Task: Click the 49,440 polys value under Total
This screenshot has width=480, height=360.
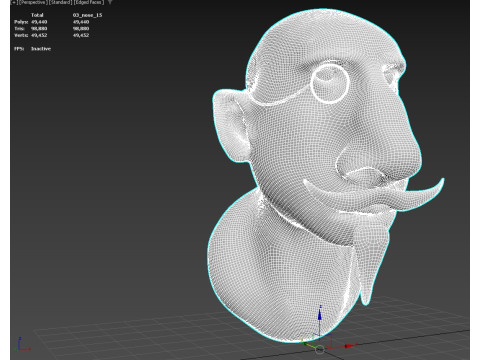Action: pos(39,22)
